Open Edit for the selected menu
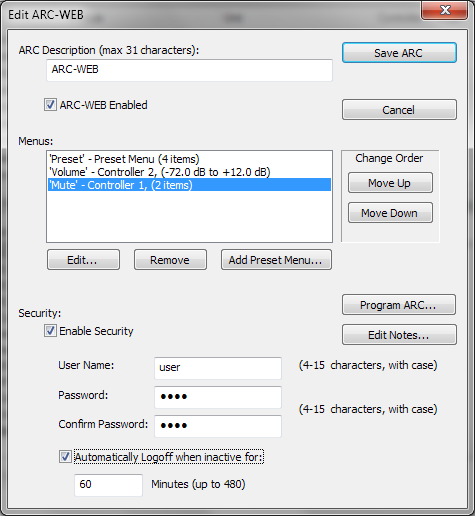 (x=83, y=260)
